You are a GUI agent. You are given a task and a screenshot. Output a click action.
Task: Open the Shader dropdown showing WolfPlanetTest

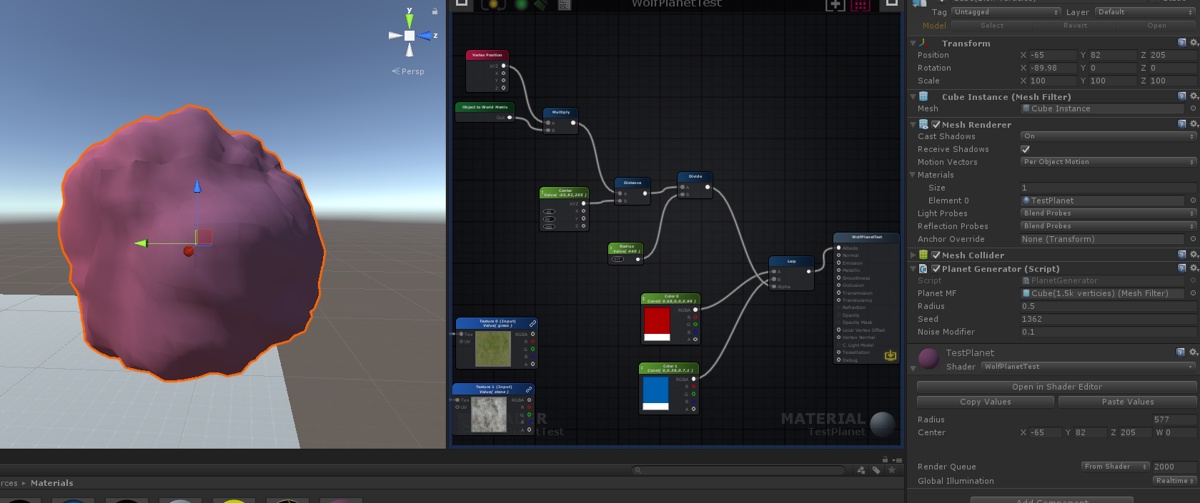pyautogui.click(x=1087, y=367)
